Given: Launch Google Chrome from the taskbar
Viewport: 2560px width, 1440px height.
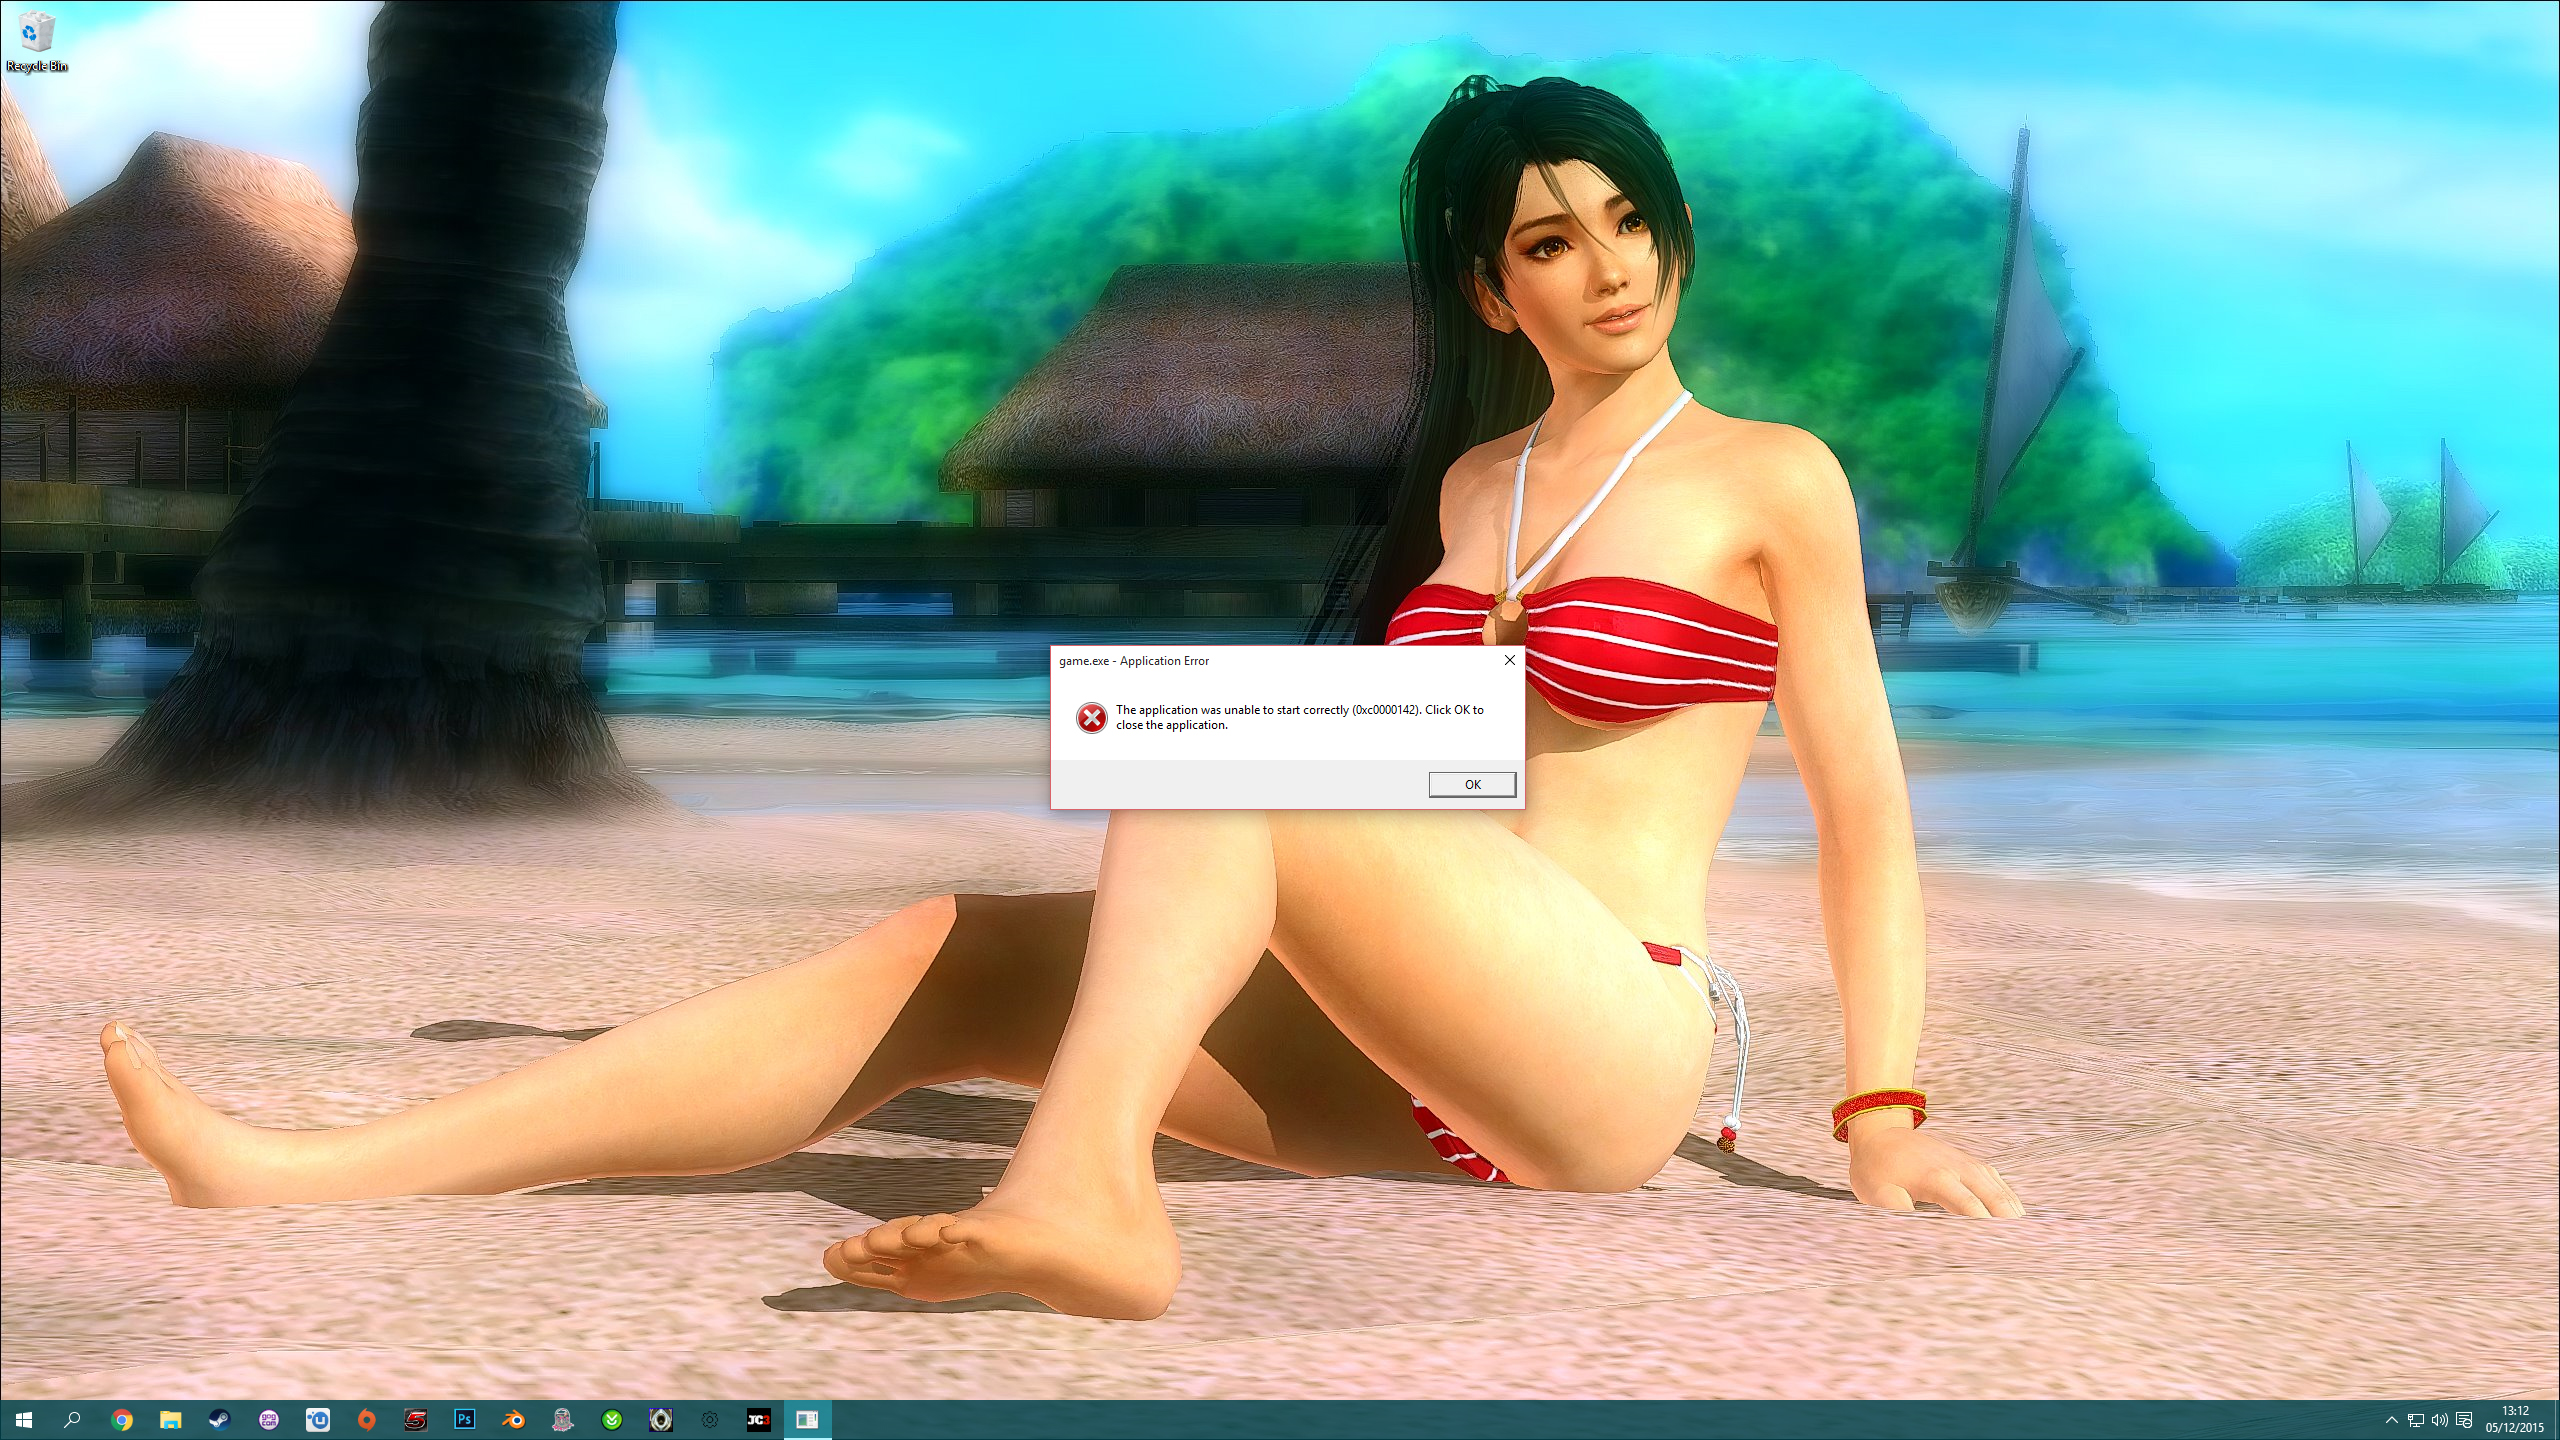Looking at the screenshot, I should click(x=122, y=1419).
